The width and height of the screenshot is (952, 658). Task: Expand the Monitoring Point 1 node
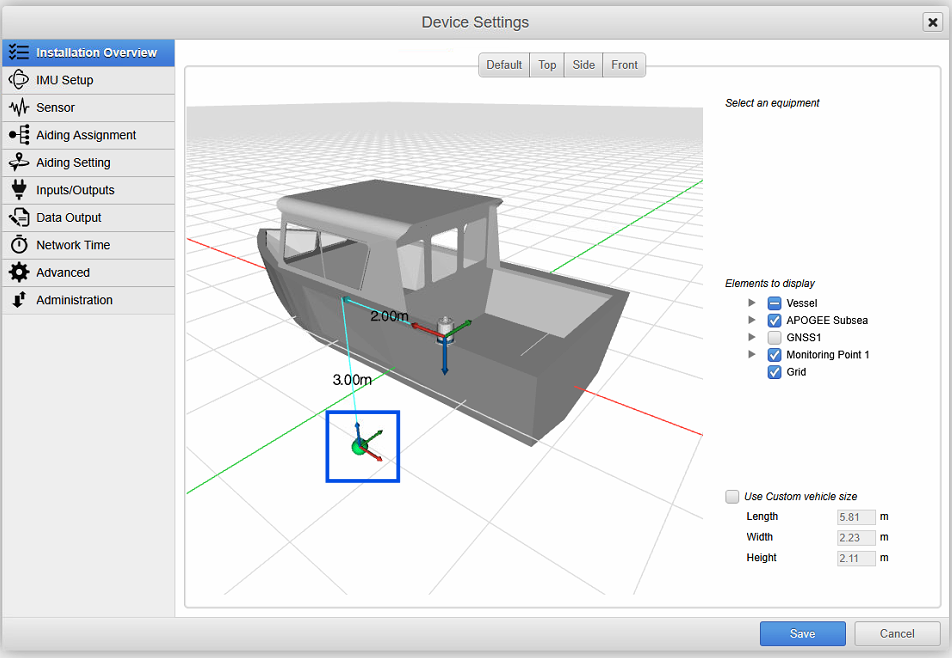pyautogui.click(x=752, y=355)
